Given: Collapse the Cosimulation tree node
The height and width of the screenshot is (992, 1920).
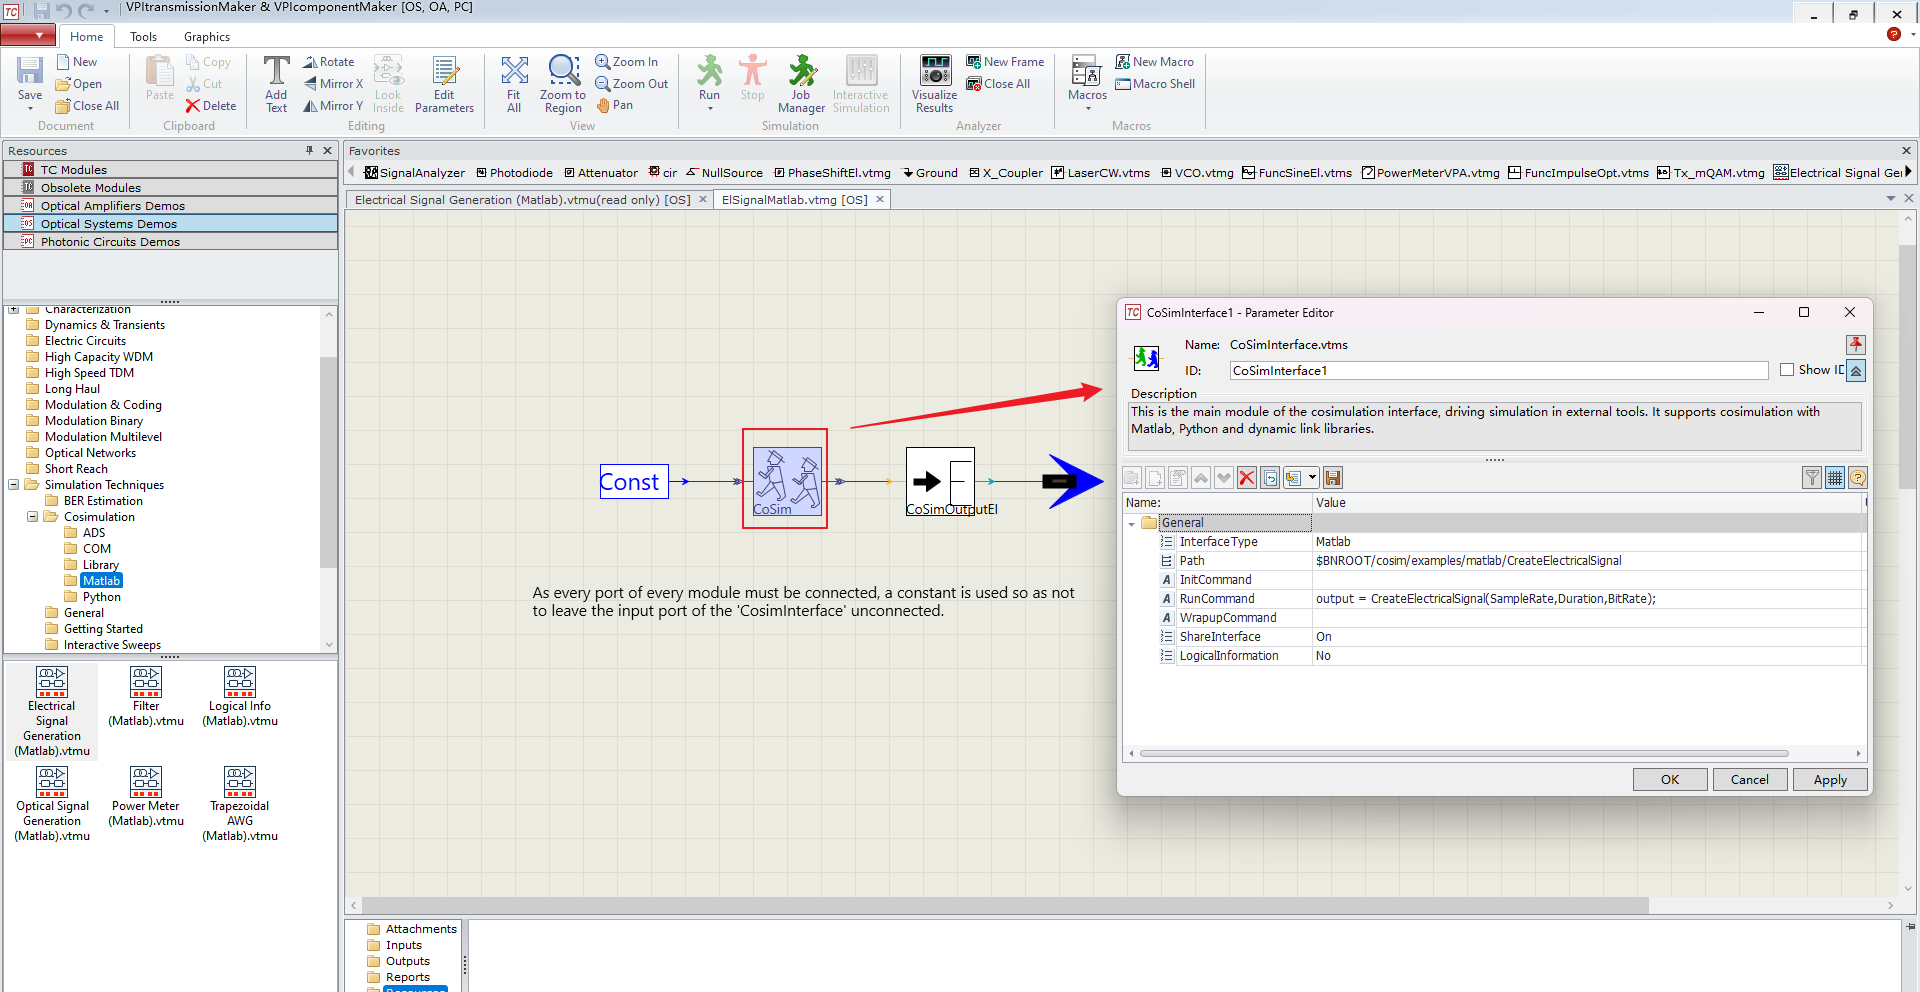Looking at the screenshot, I should coord(33,517).
